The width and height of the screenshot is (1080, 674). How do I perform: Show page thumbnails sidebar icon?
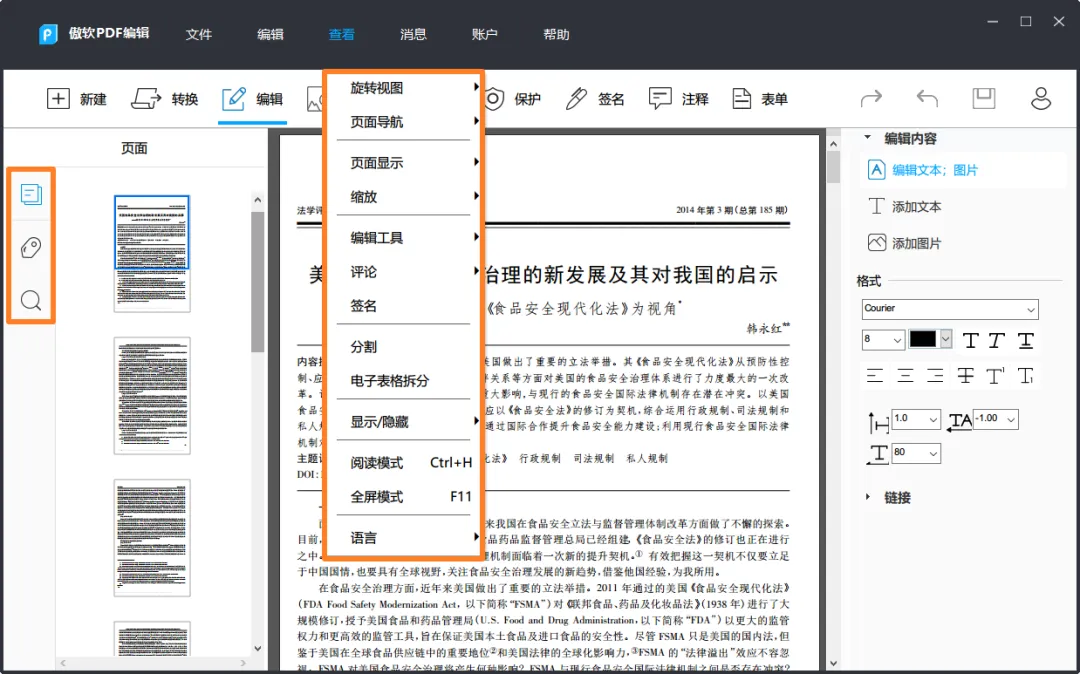click(31, 194)
